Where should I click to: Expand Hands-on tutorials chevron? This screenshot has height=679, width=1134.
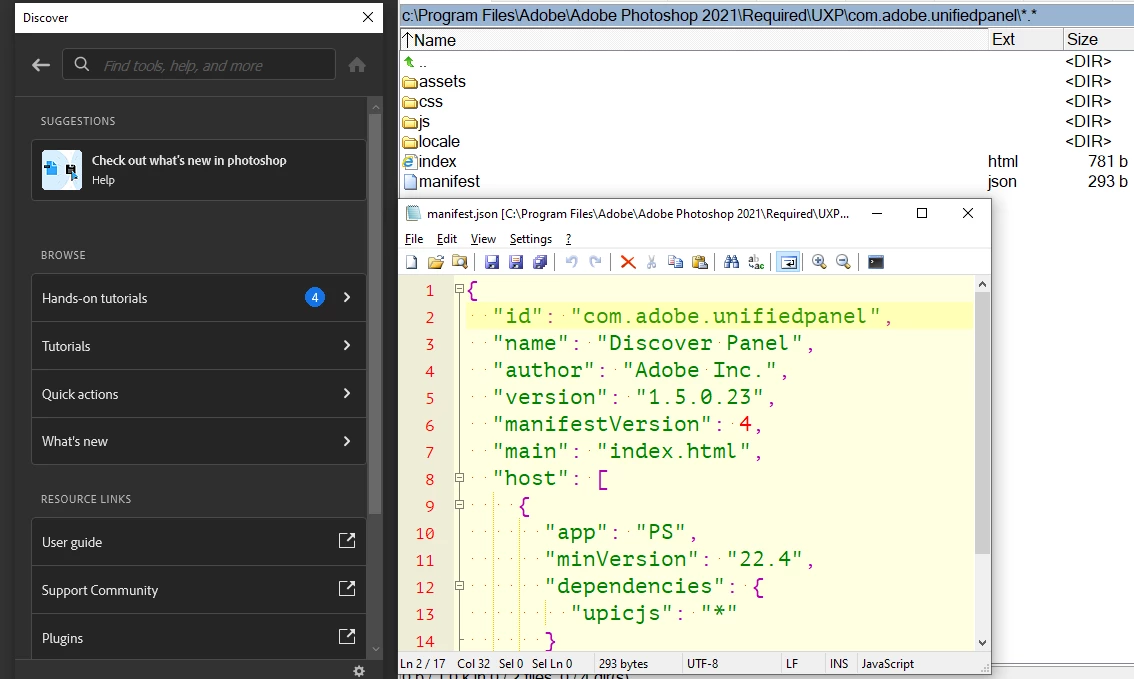click(347, 297)
